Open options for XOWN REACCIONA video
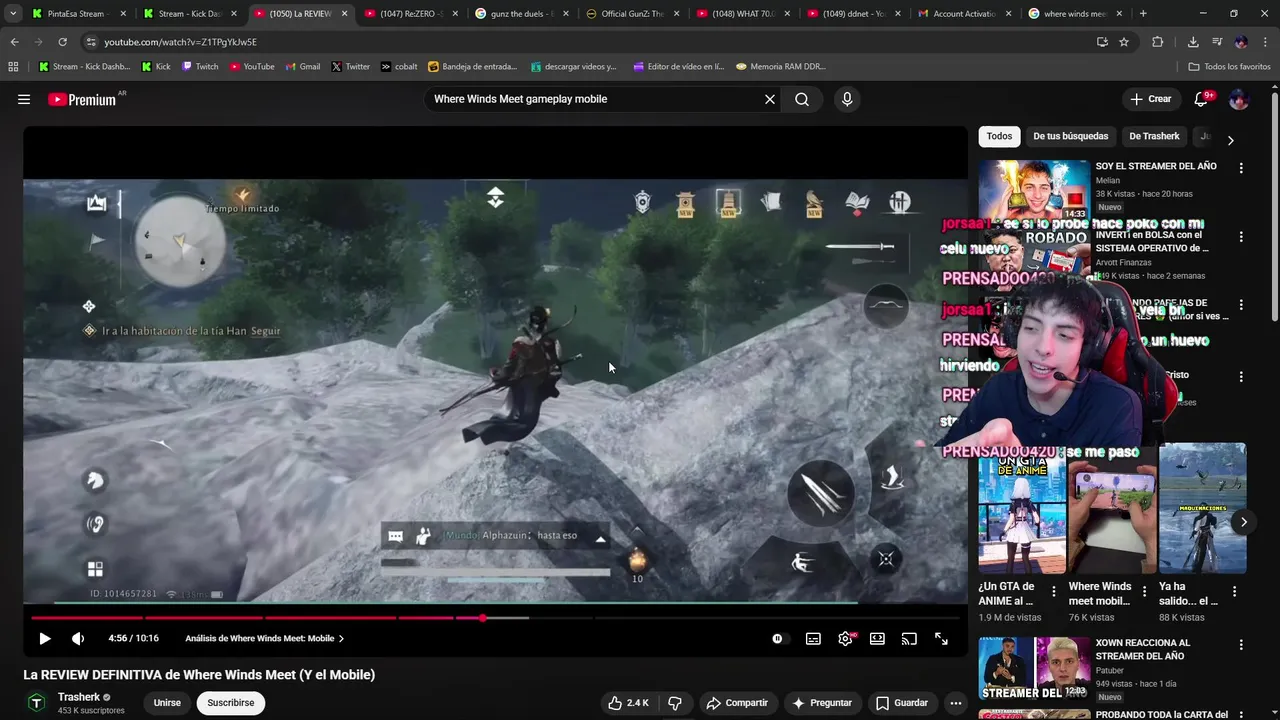Image resolution: width=1280 pixels, height=720 pixels. click(x=1241, y=645)
